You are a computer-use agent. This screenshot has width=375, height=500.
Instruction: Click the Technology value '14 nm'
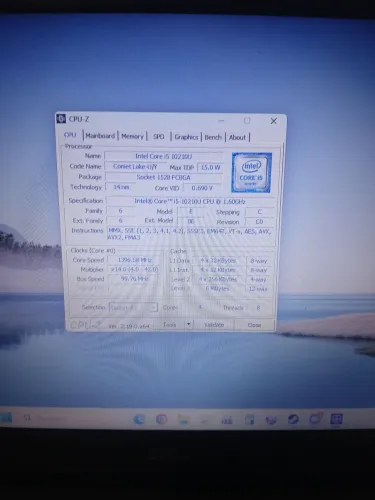tap(121, 187)
